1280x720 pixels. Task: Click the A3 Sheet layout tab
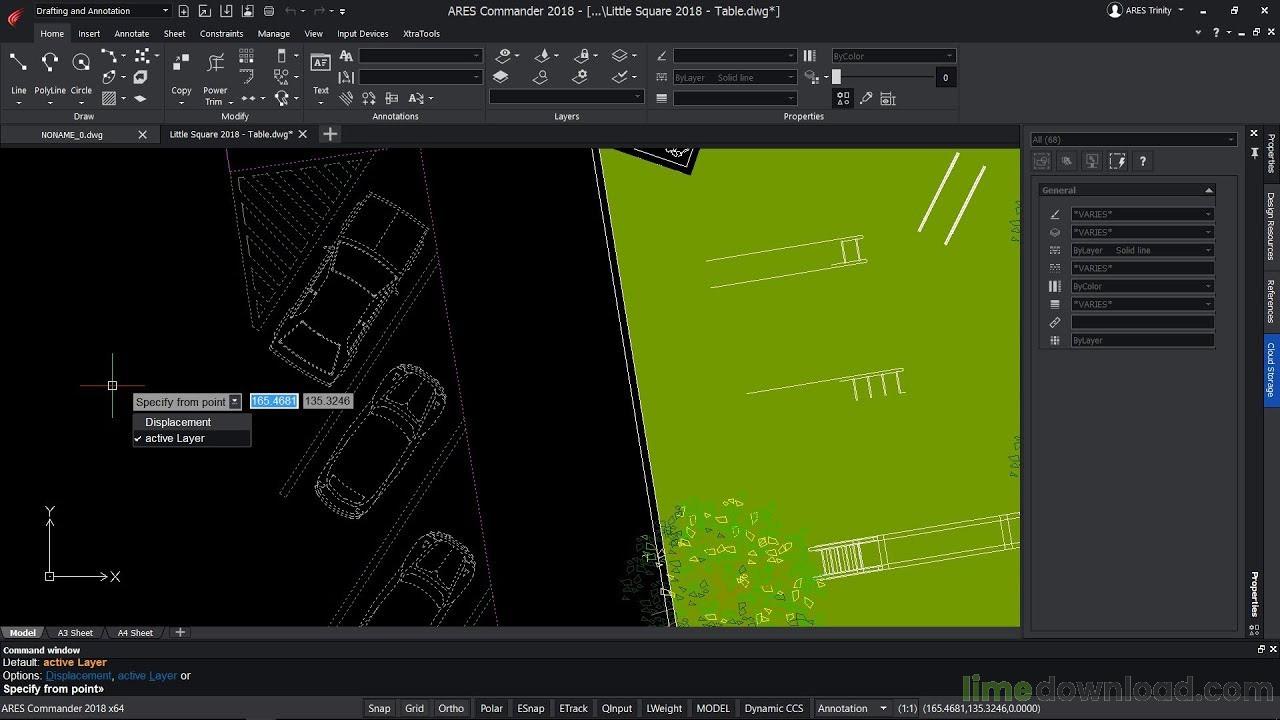[x=75, y=633]
